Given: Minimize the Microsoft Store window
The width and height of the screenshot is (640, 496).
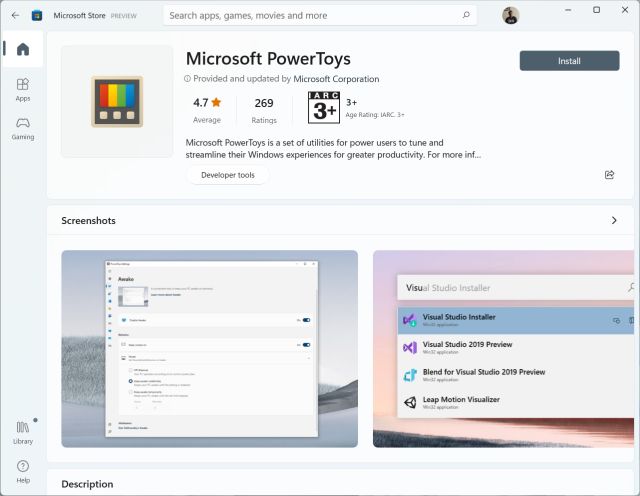Looking at the screenshot, I should (x=568, y=10).
